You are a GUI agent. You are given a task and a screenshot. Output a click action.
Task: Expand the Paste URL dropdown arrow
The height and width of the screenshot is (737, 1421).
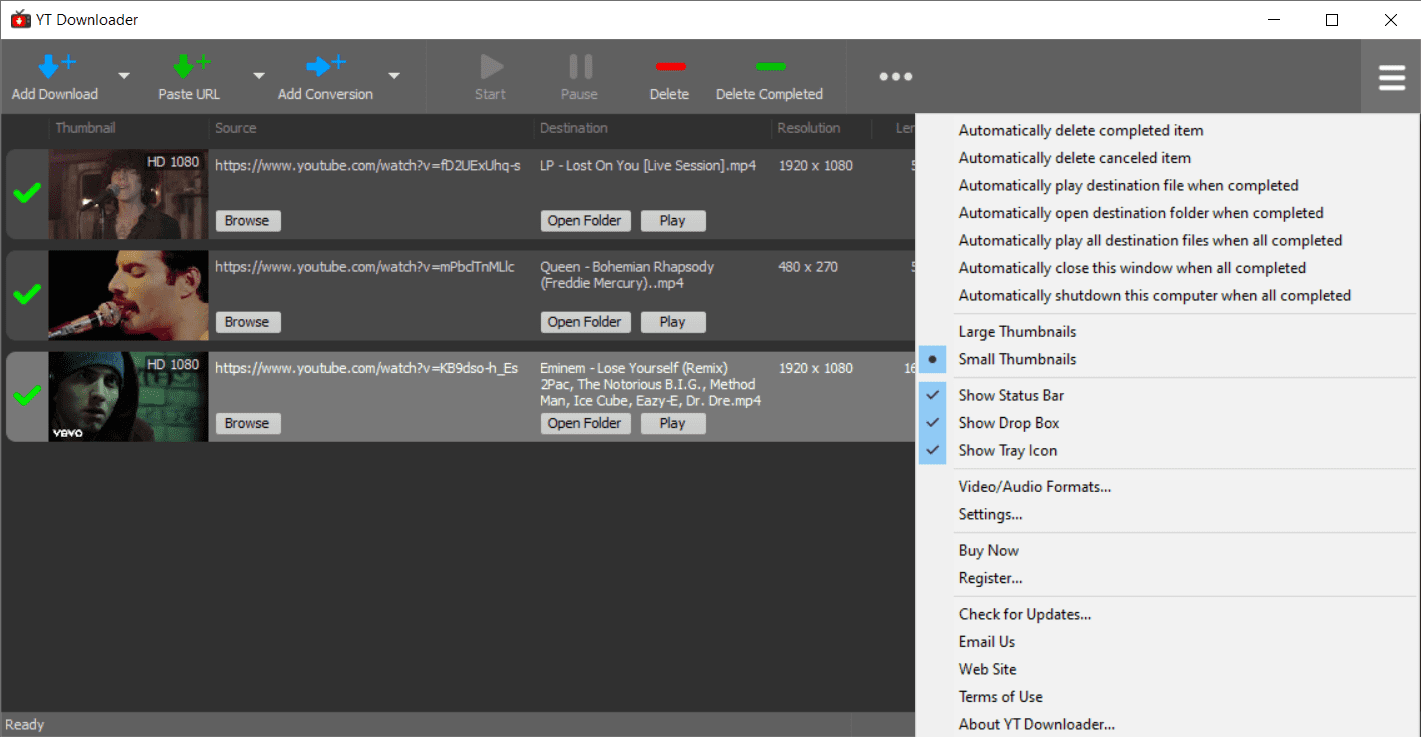click(x=259, y=76)
